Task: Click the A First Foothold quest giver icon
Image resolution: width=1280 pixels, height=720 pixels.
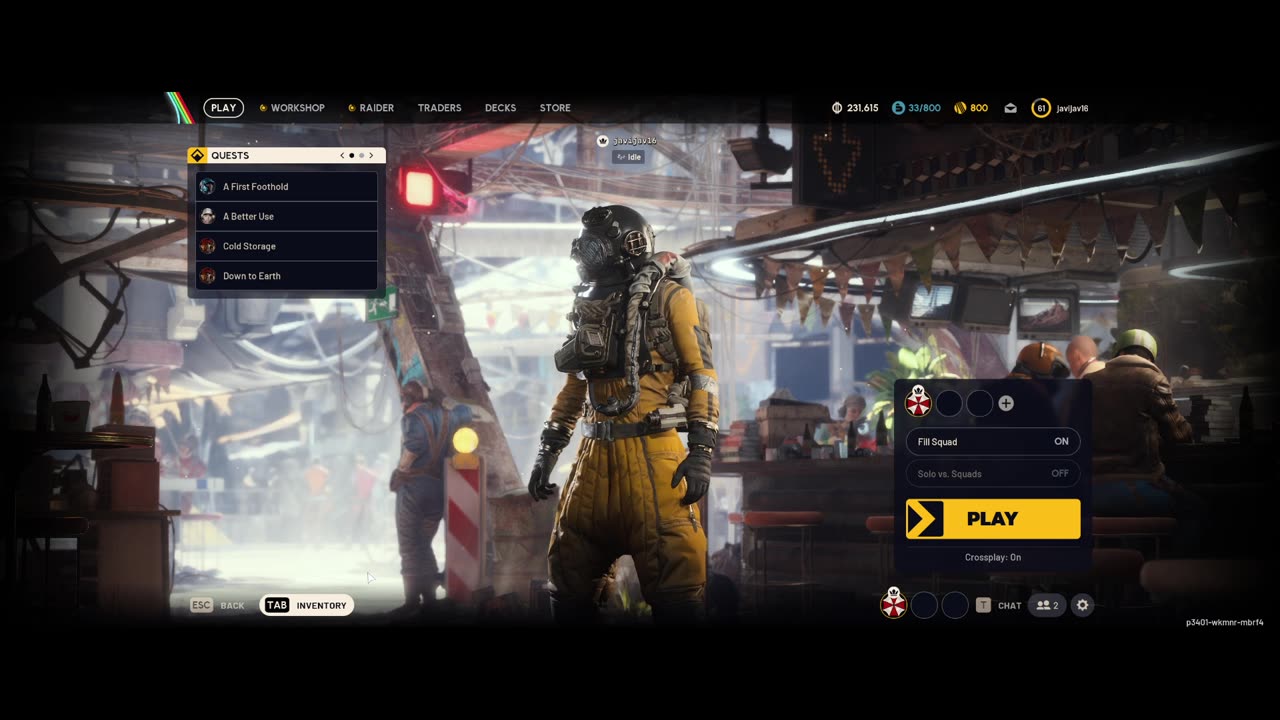Action: pos(207,187)
